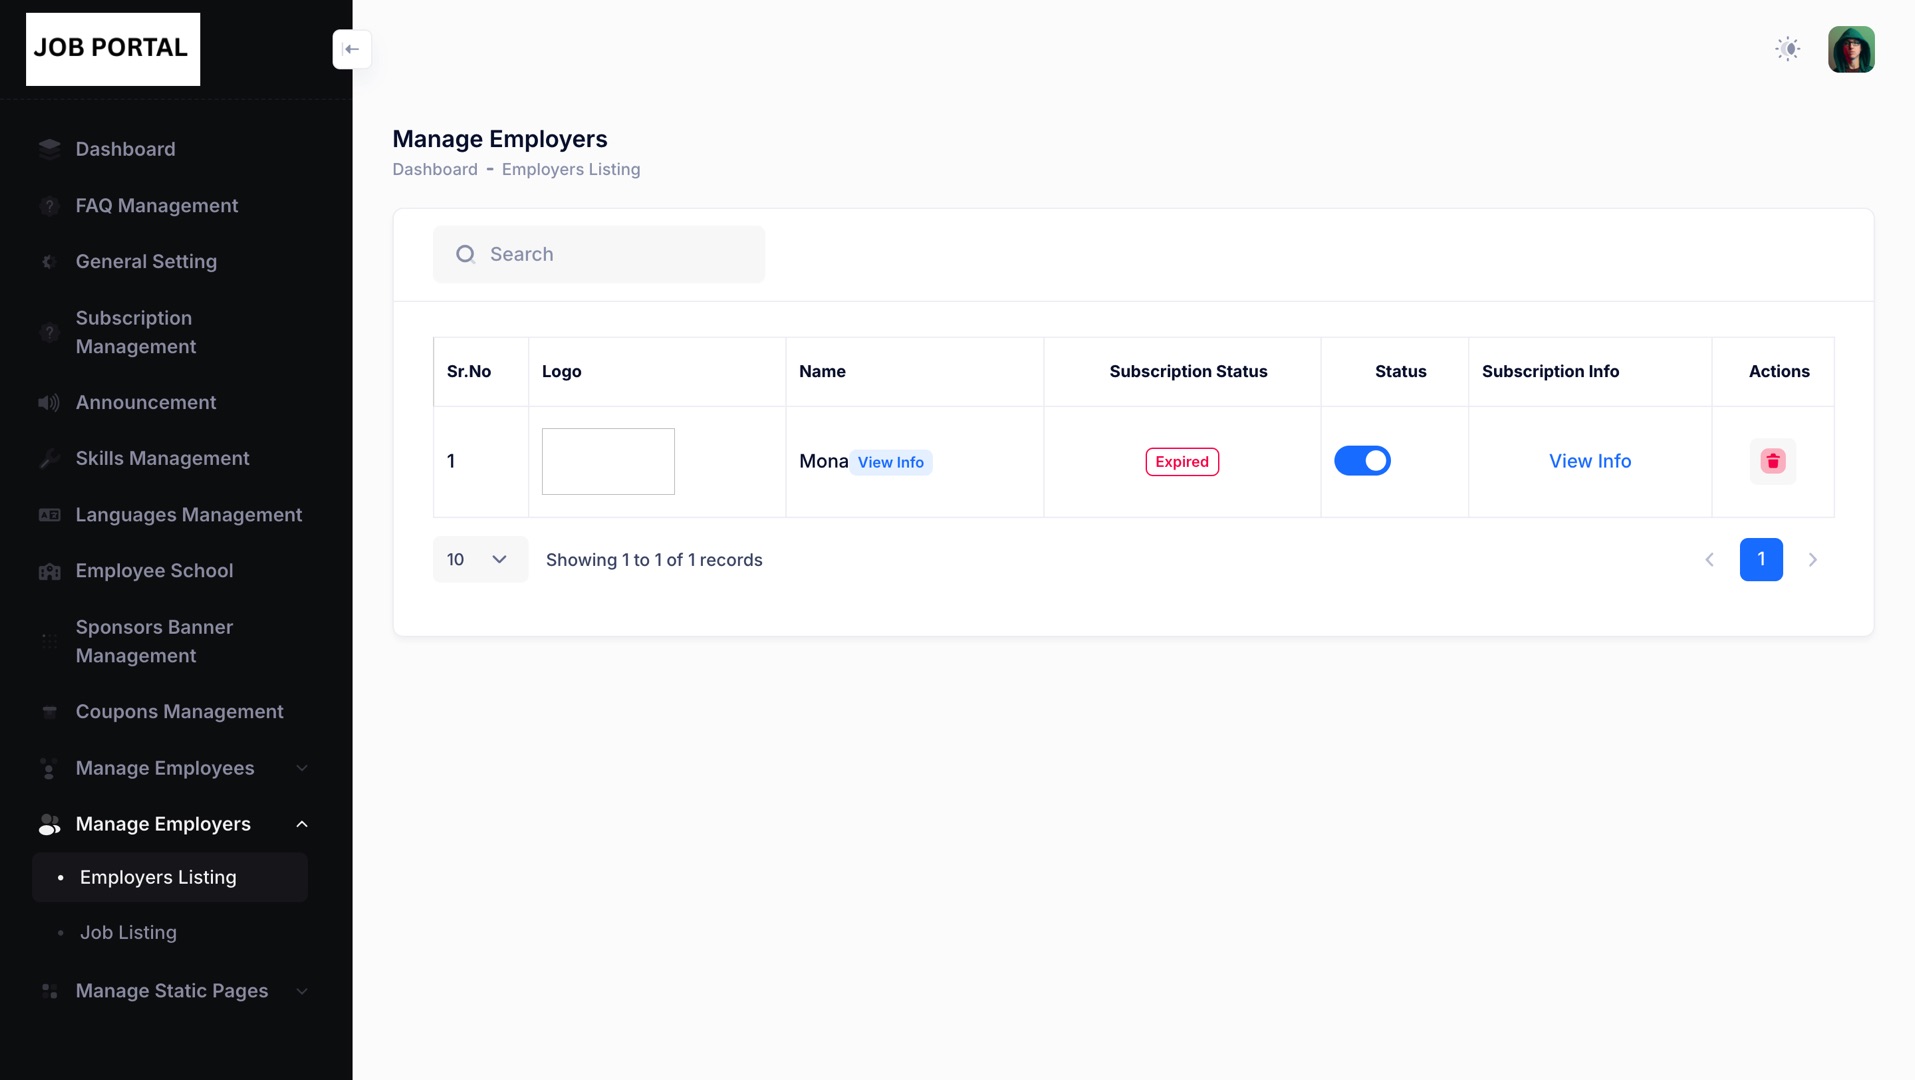Image resolution: width=1915 pixels, height=1080 pixels.
Task: Click the Skills Management wrench icon
Action: click(49, 459)
